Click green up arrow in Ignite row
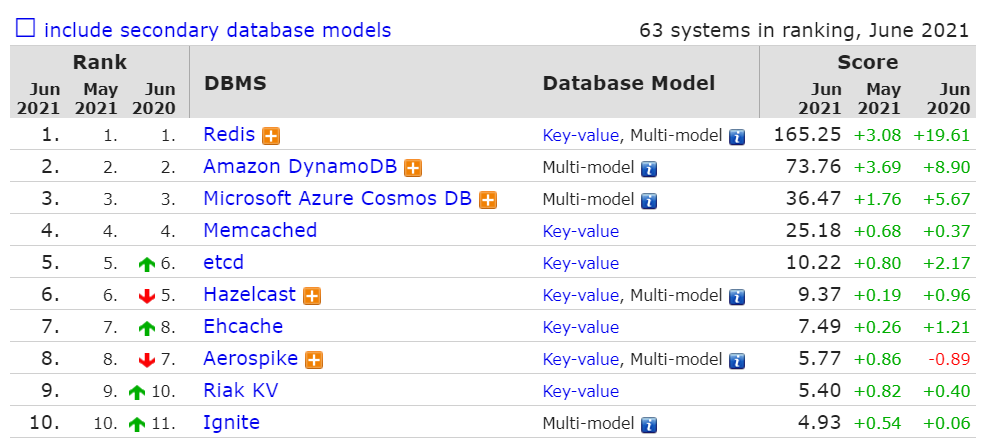The width and height of the screenshot is (991, 442). click(x=137, y=424)
